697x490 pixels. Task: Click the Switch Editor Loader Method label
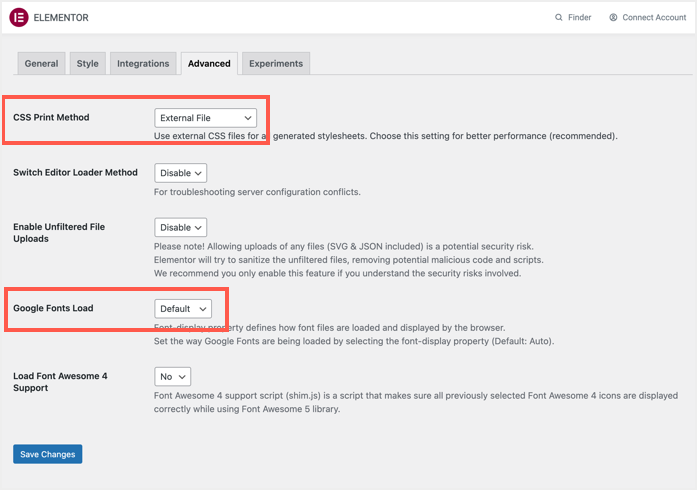point(75,172)
